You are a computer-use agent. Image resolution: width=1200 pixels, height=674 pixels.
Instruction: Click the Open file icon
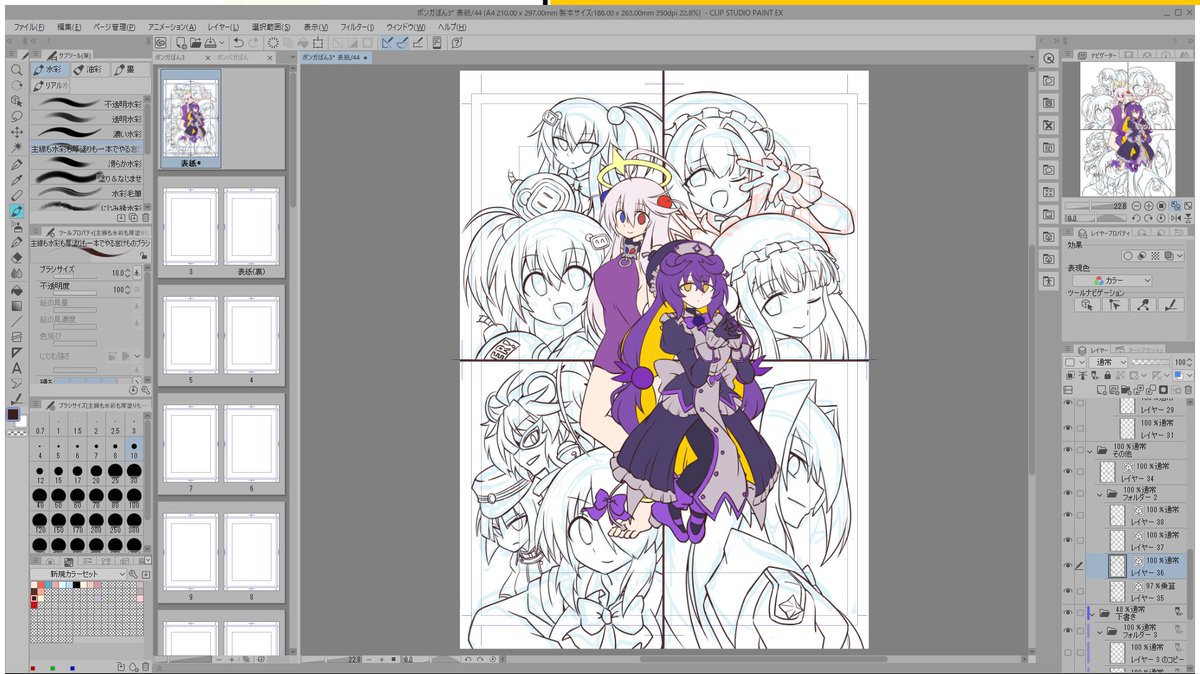(x=196, y=43)
